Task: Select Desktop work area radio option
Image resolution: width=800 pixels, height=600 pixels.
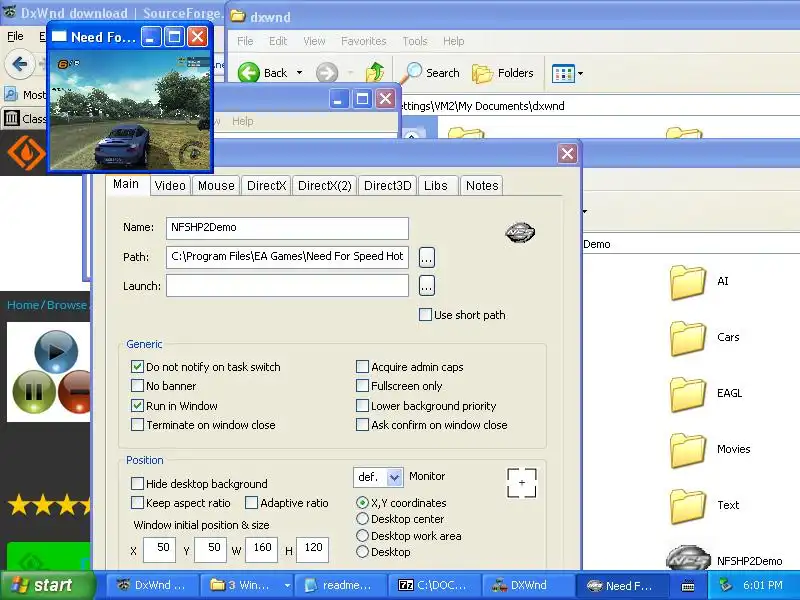Action: click(x=362, y=536)
